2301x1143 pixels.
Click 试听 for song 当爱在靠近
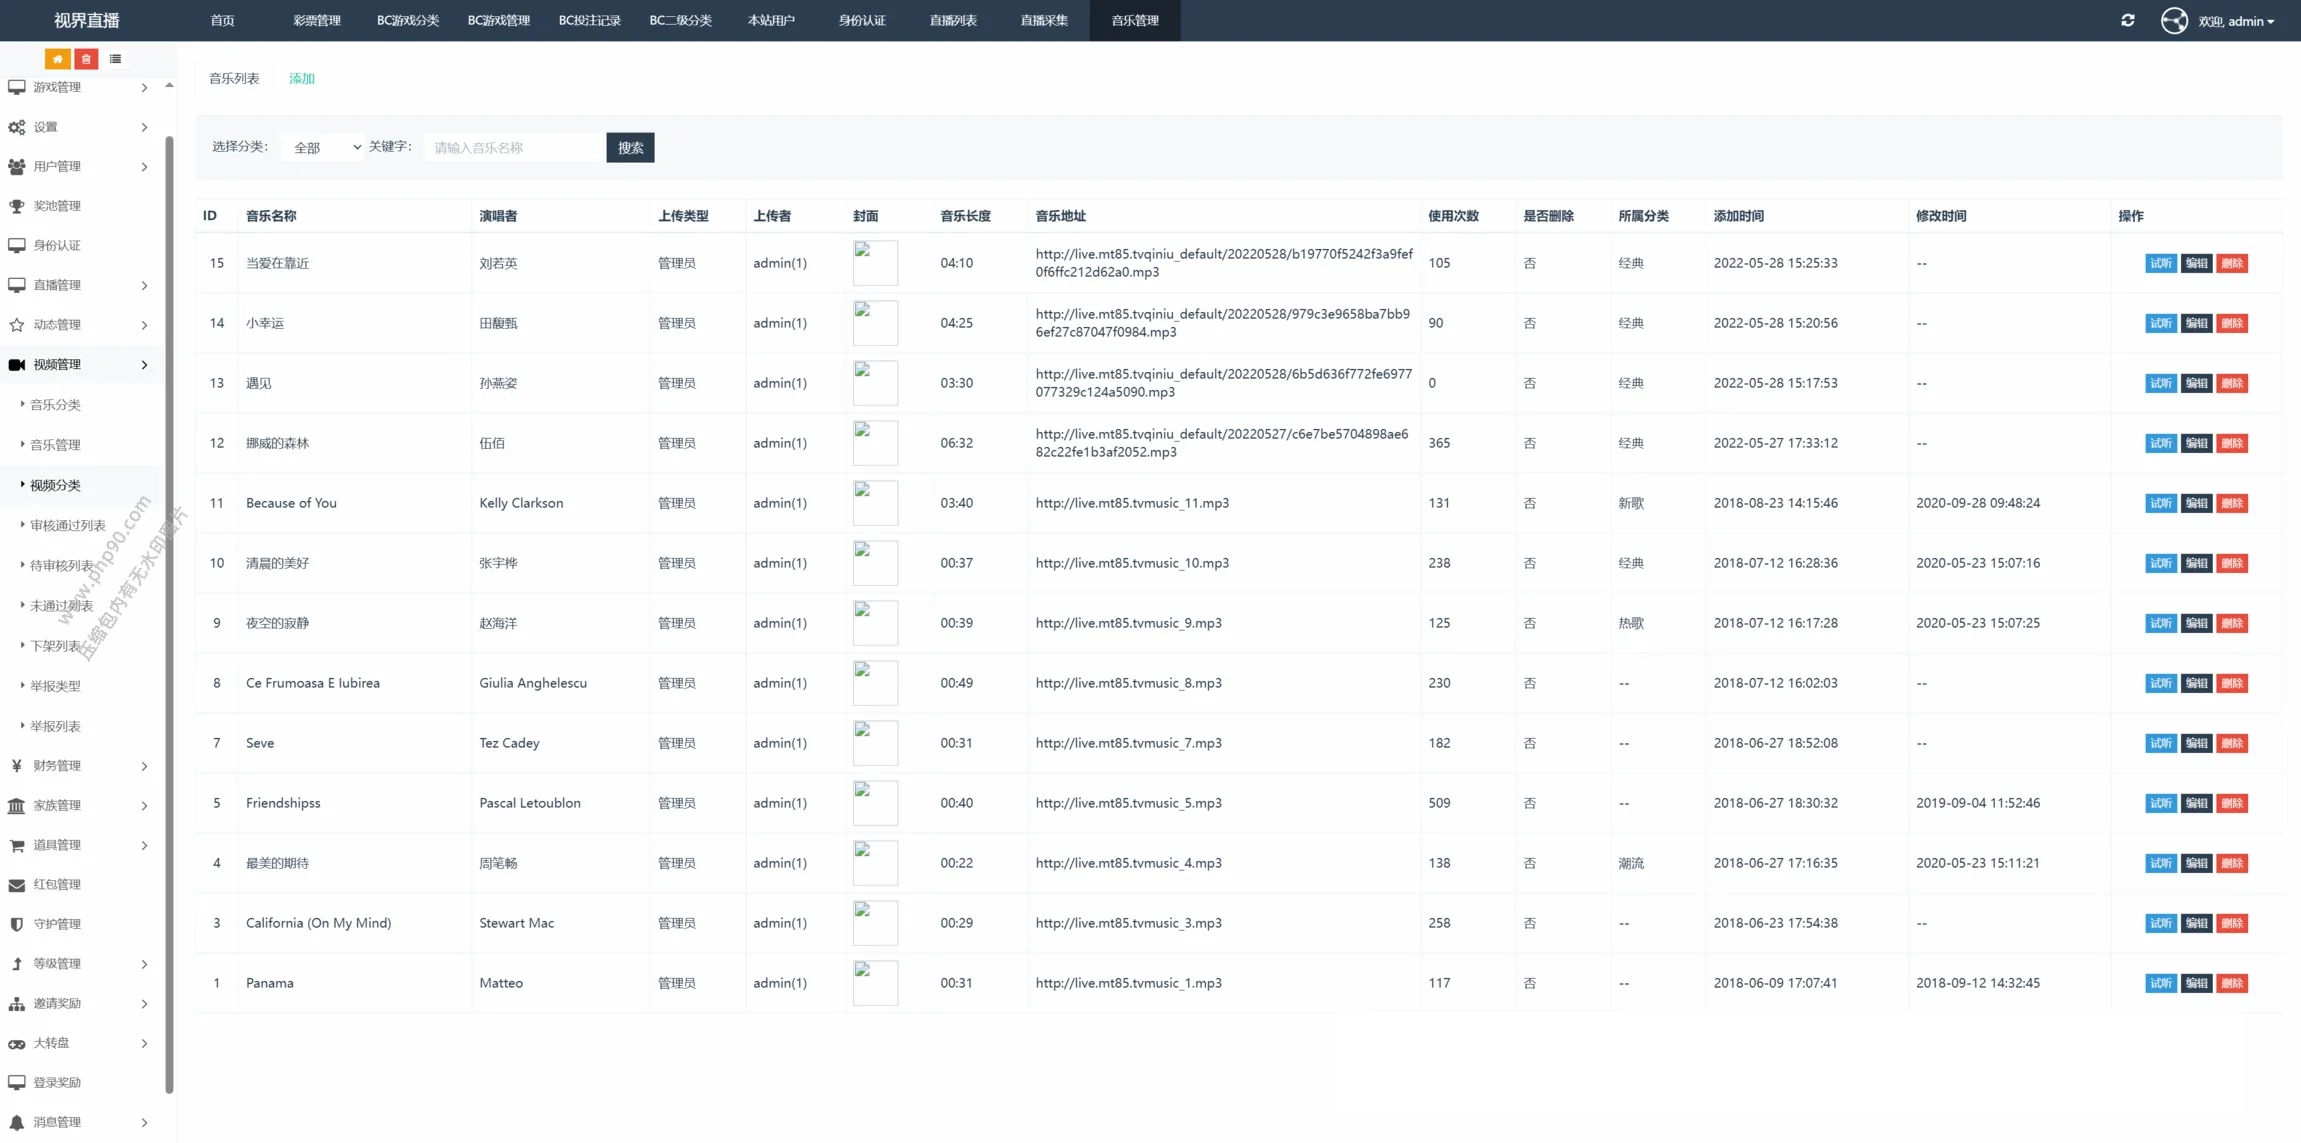2160,263
